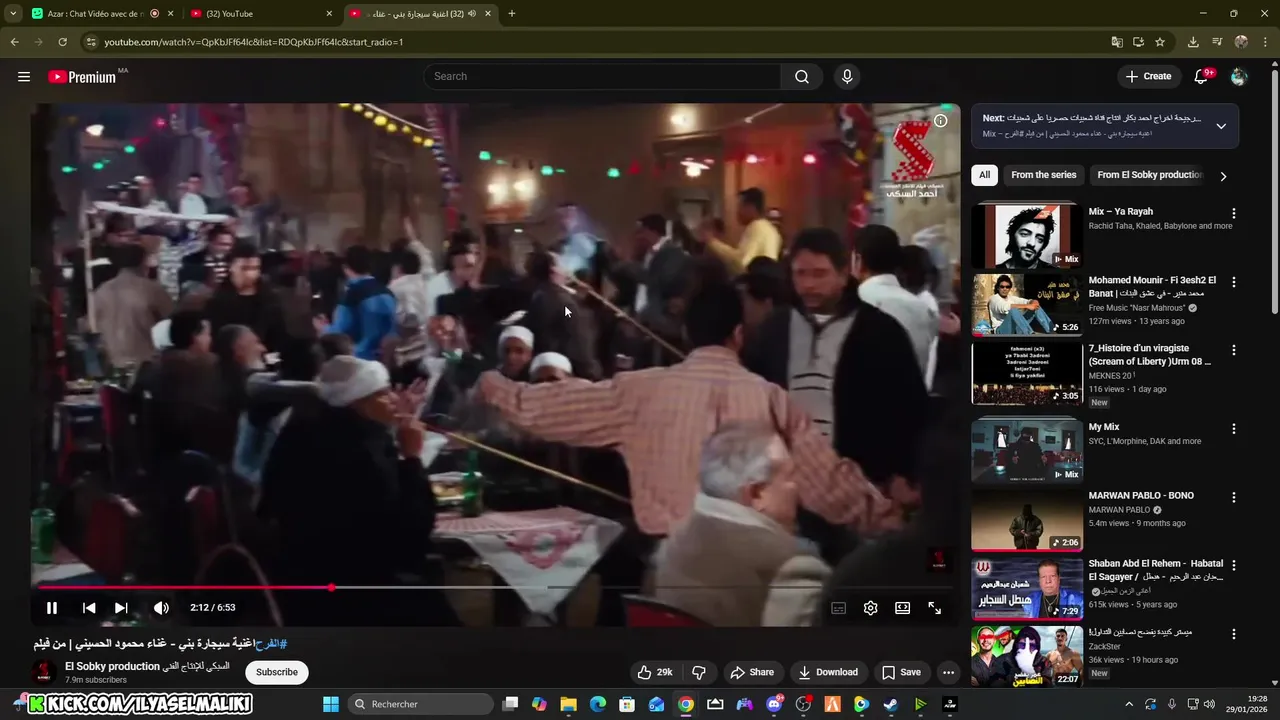Open options for the ZackSter video
This screenshot has width=1280, height=720.
coord(1234,633)
